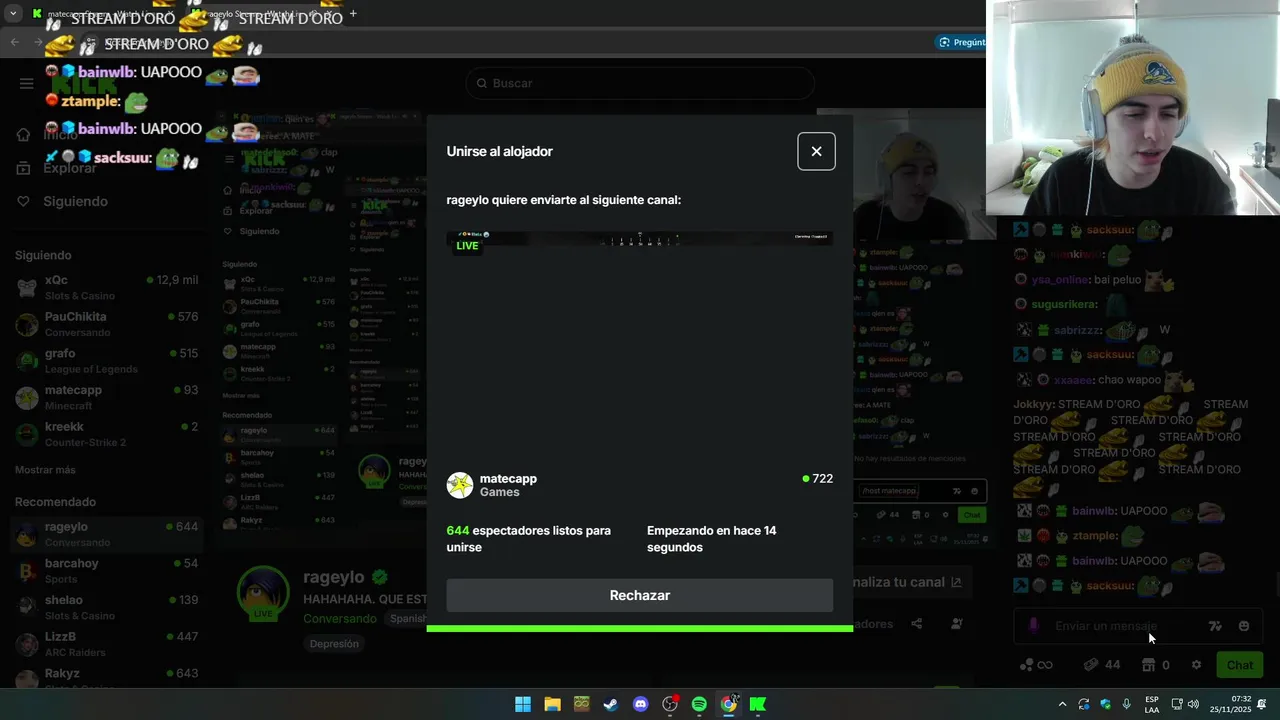1280x720 pixels.
Task: Open File Explorer from taskbar
Action: click(552, 704)
